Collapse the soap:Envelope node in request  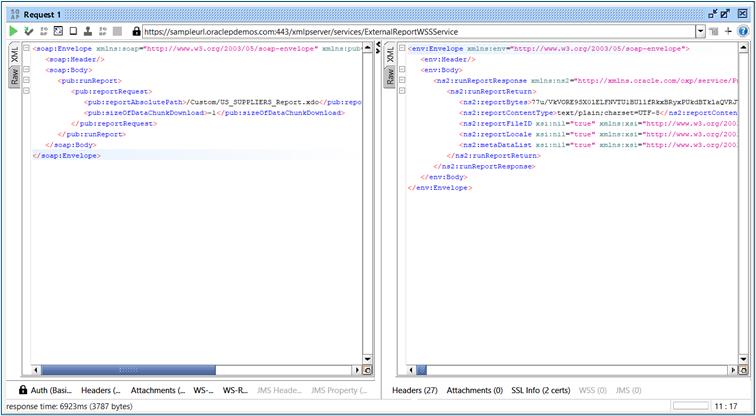click(25, 48)
